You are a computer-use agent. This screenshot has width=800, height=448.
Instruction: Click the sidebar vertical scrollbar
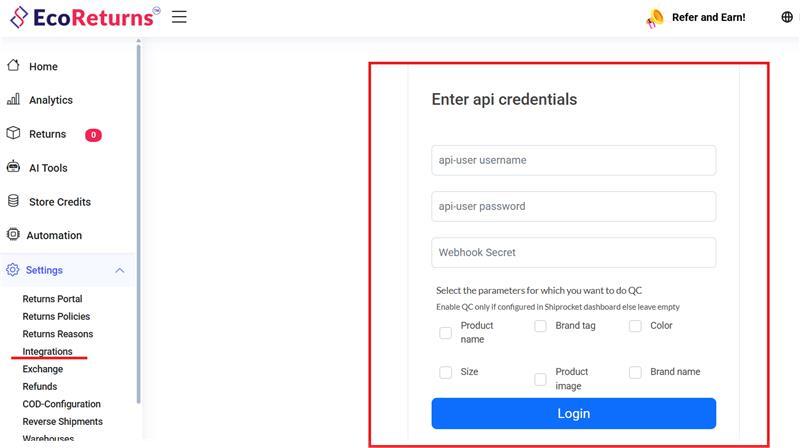tap(139, 200)
